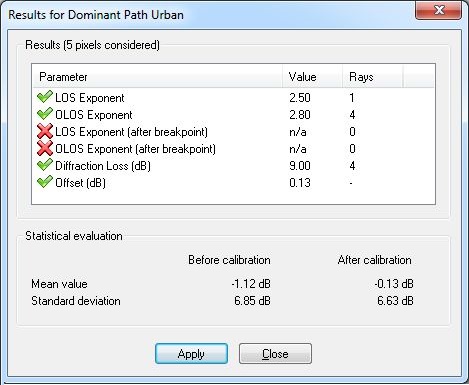Click the mean value -0.13 dB after calibration
Viewport: 469px width, 385px height.
(394, 284)
